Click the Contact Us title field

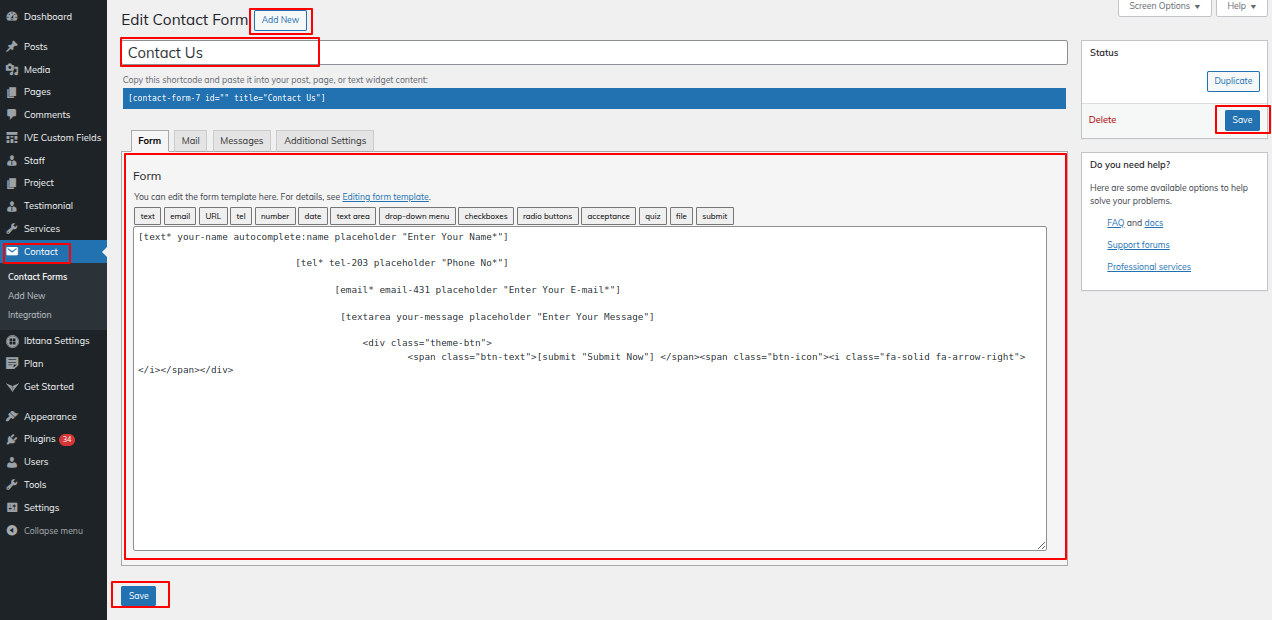[594, 53]
